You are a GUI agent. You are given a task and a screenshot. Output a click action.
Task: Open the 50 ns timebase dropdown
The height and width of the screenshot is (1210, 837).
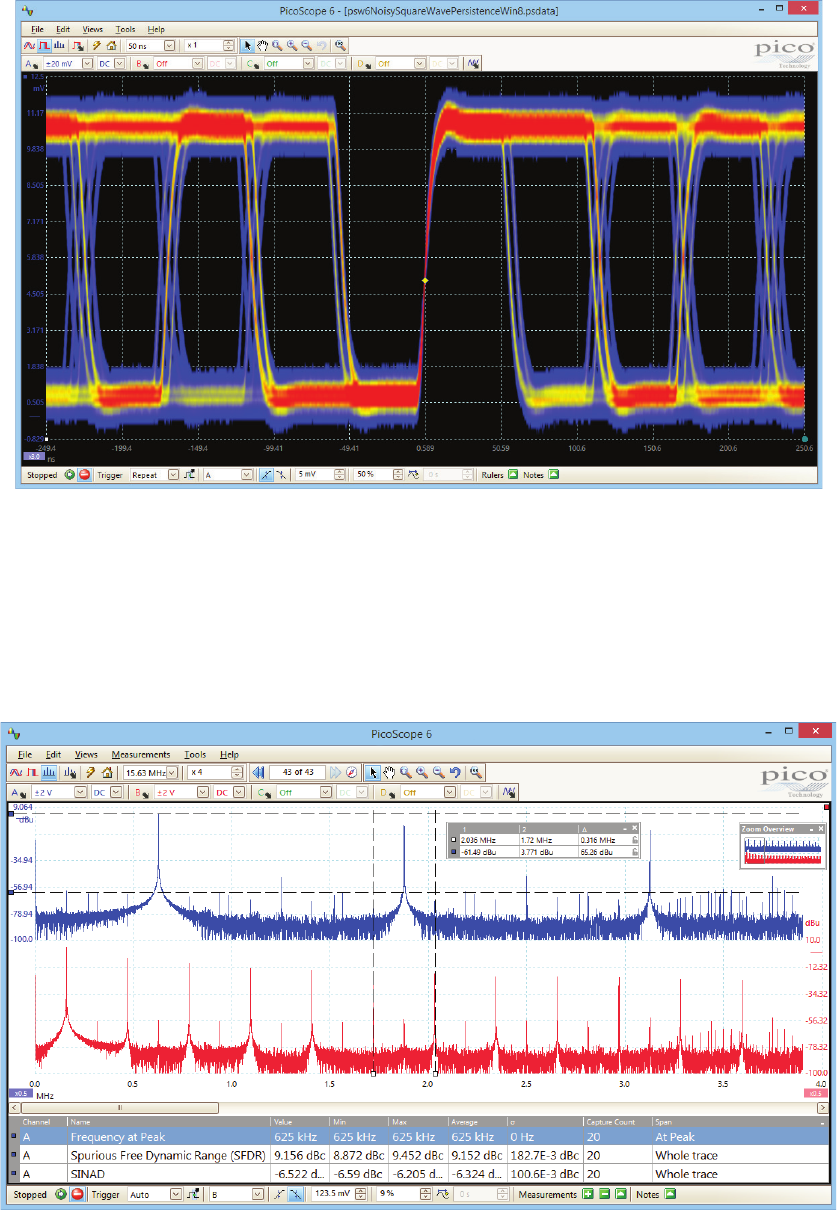click(169, 45)
